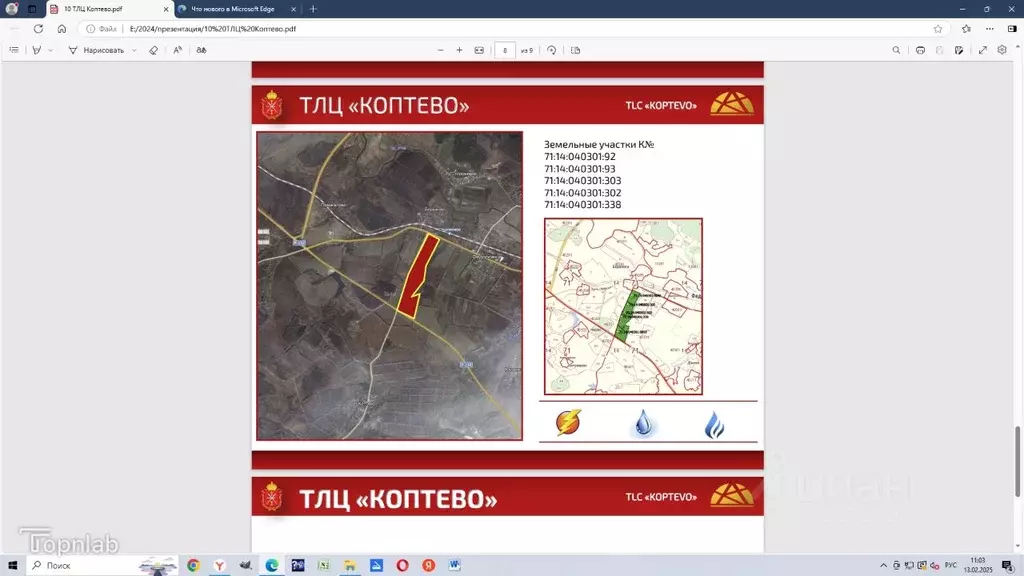The width and height of the screenshot is (1024, 576).
Task: Zoom out using the minus button
Action: coord(440,50)
